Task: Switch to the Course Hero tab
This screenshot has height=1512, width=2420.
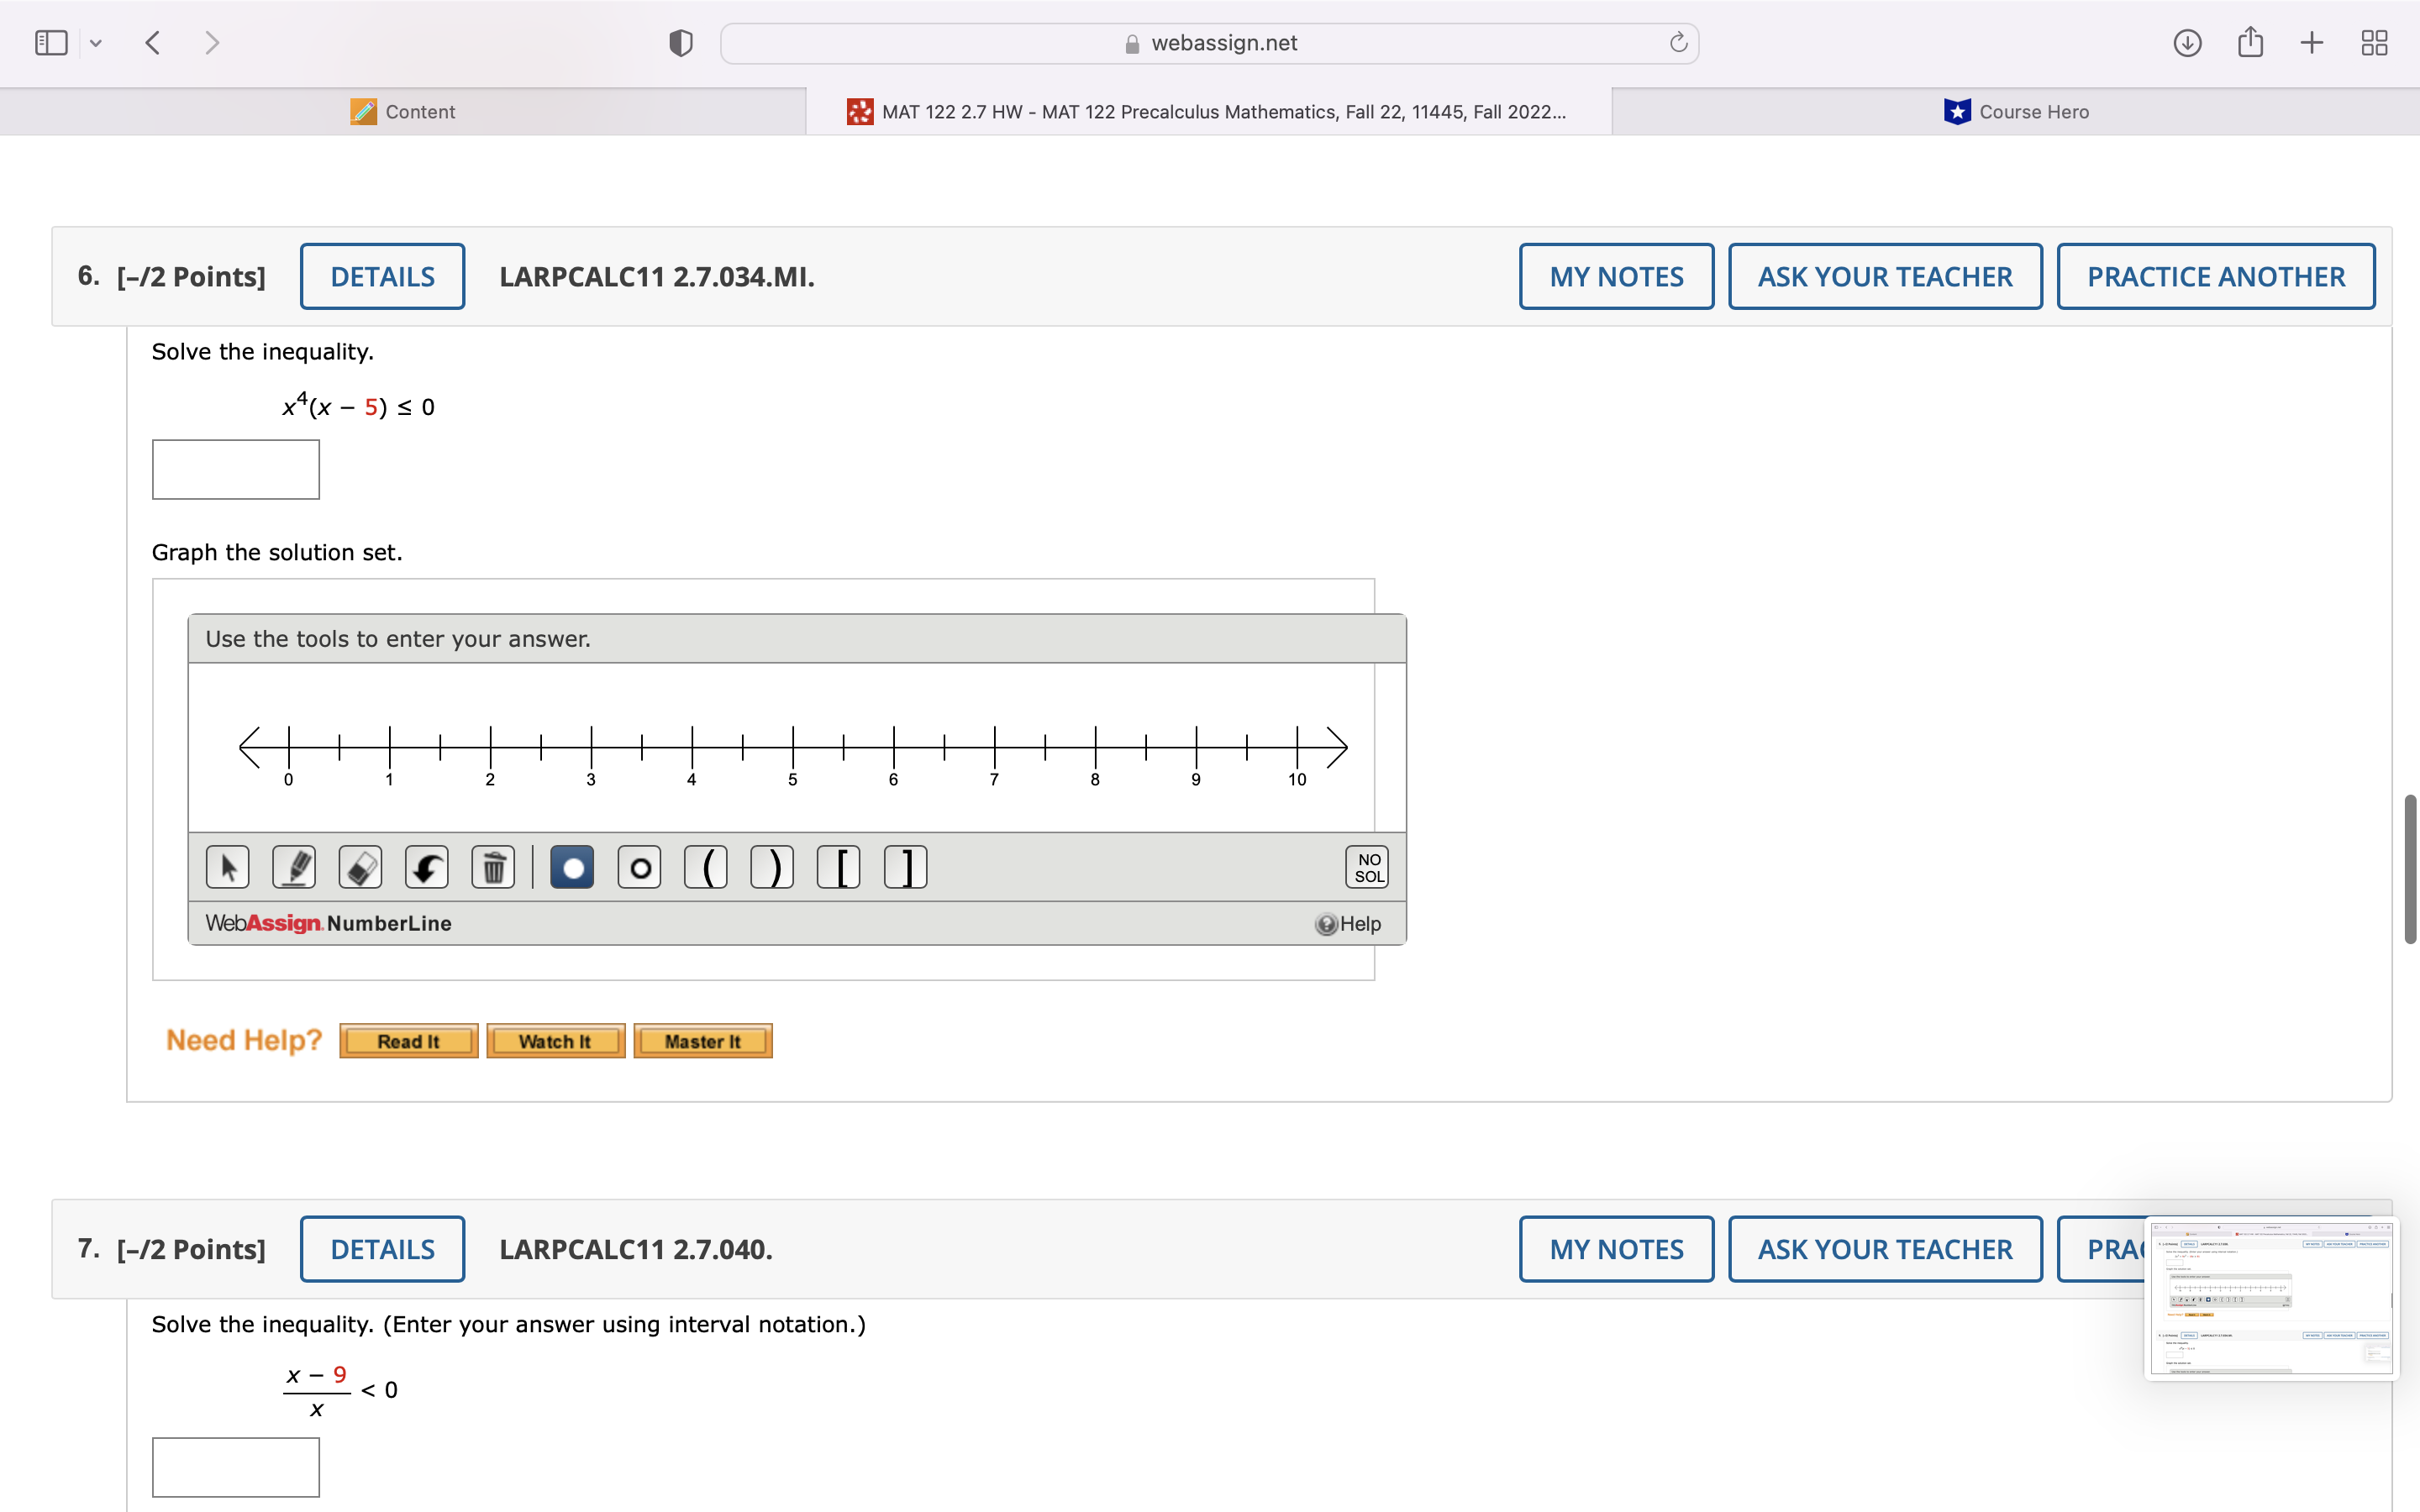Action: (2018, 111)
